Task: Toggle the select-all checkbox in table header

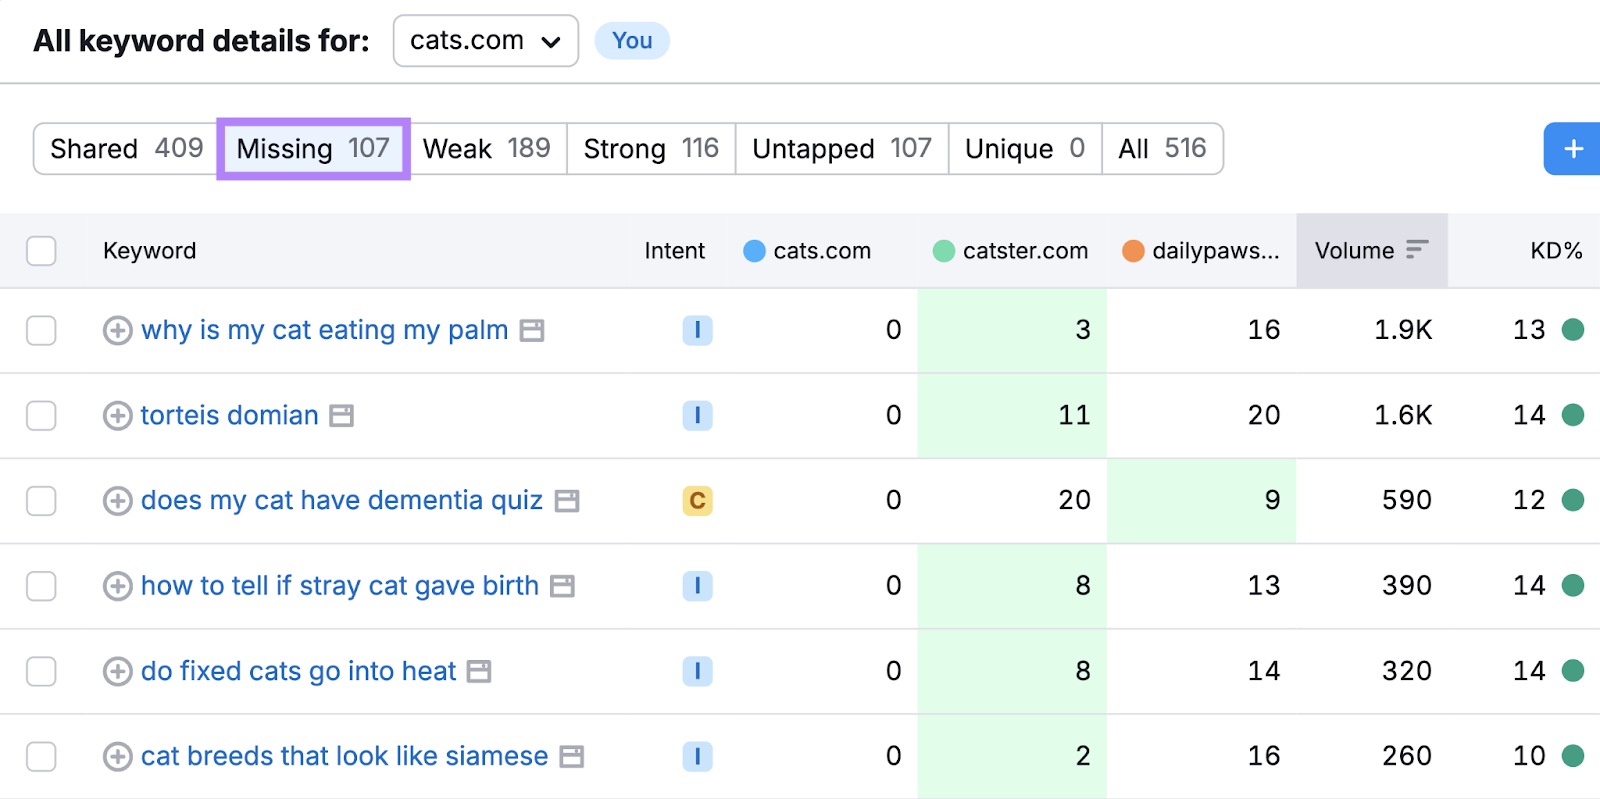Action: tap(41, 251)
